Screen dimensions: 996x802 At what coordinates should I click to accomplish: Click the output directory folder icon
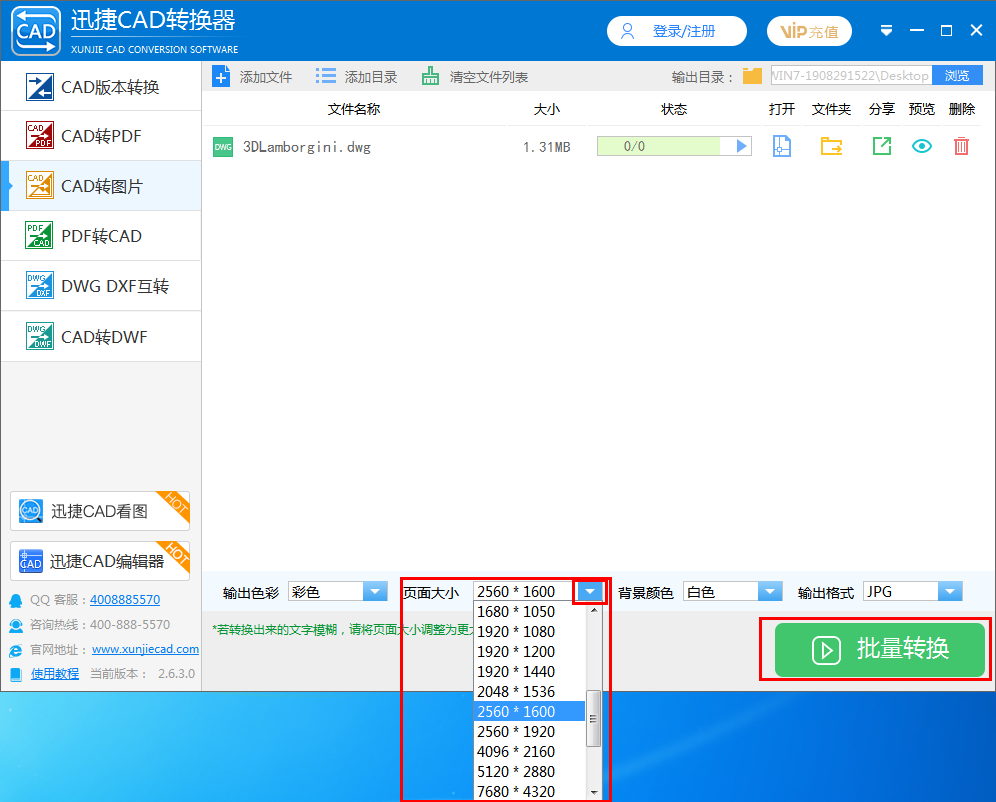pyautogui.click(x=752, y=77)
